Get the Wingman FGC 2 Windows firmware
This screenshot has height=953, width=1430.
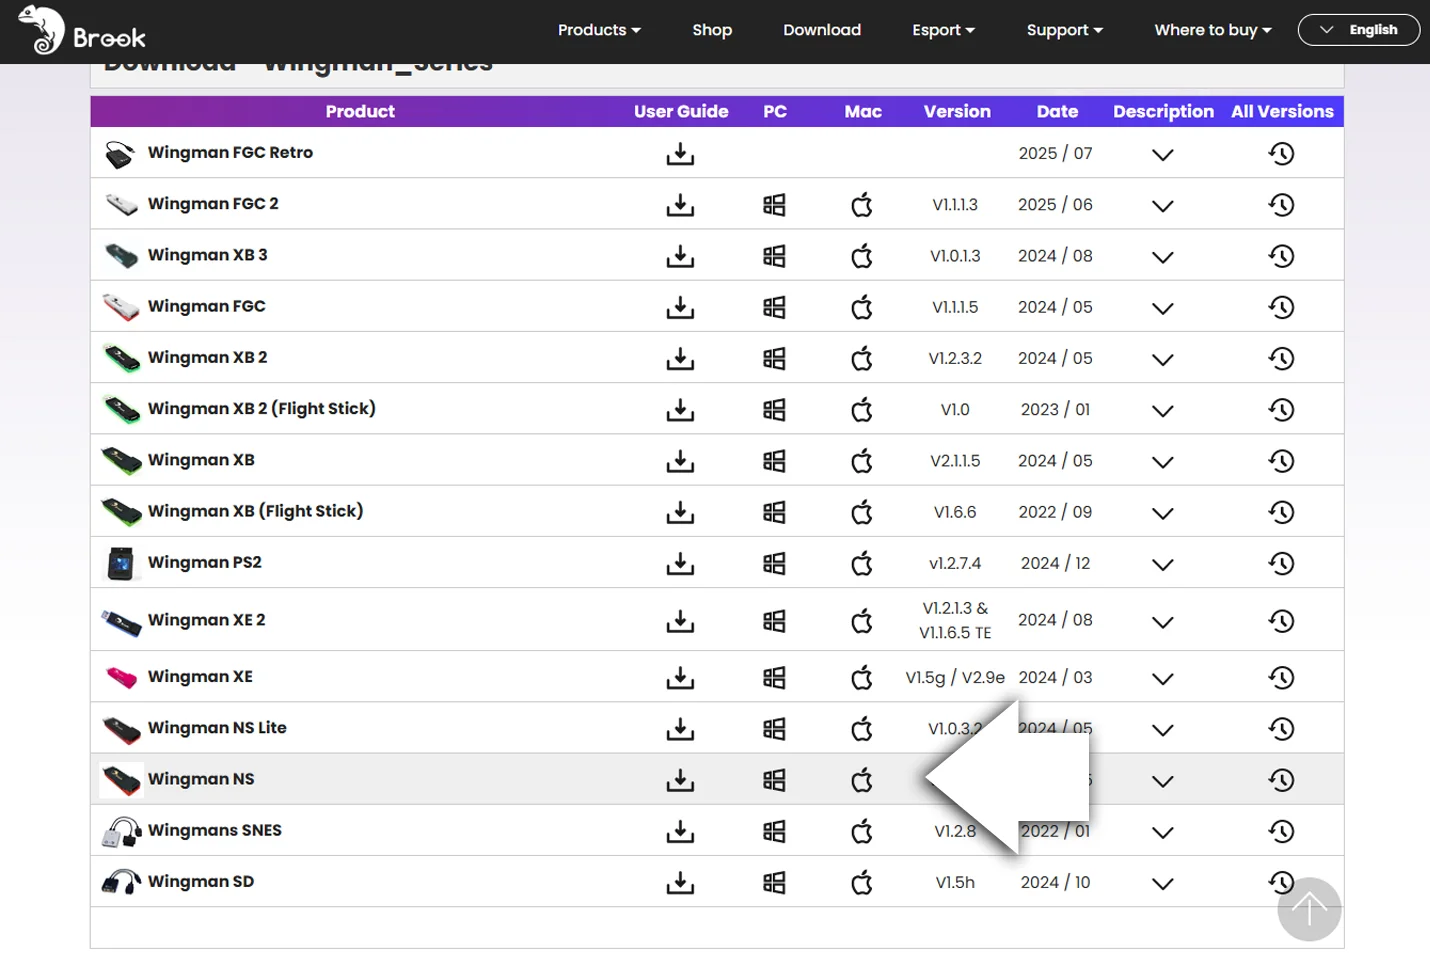point(774,205)
